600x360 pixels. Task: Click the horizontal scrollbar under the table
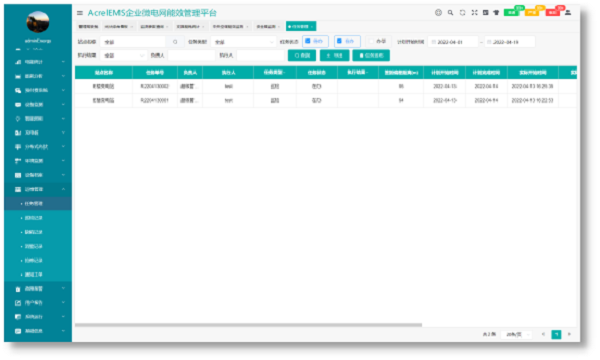pos(248,325)
